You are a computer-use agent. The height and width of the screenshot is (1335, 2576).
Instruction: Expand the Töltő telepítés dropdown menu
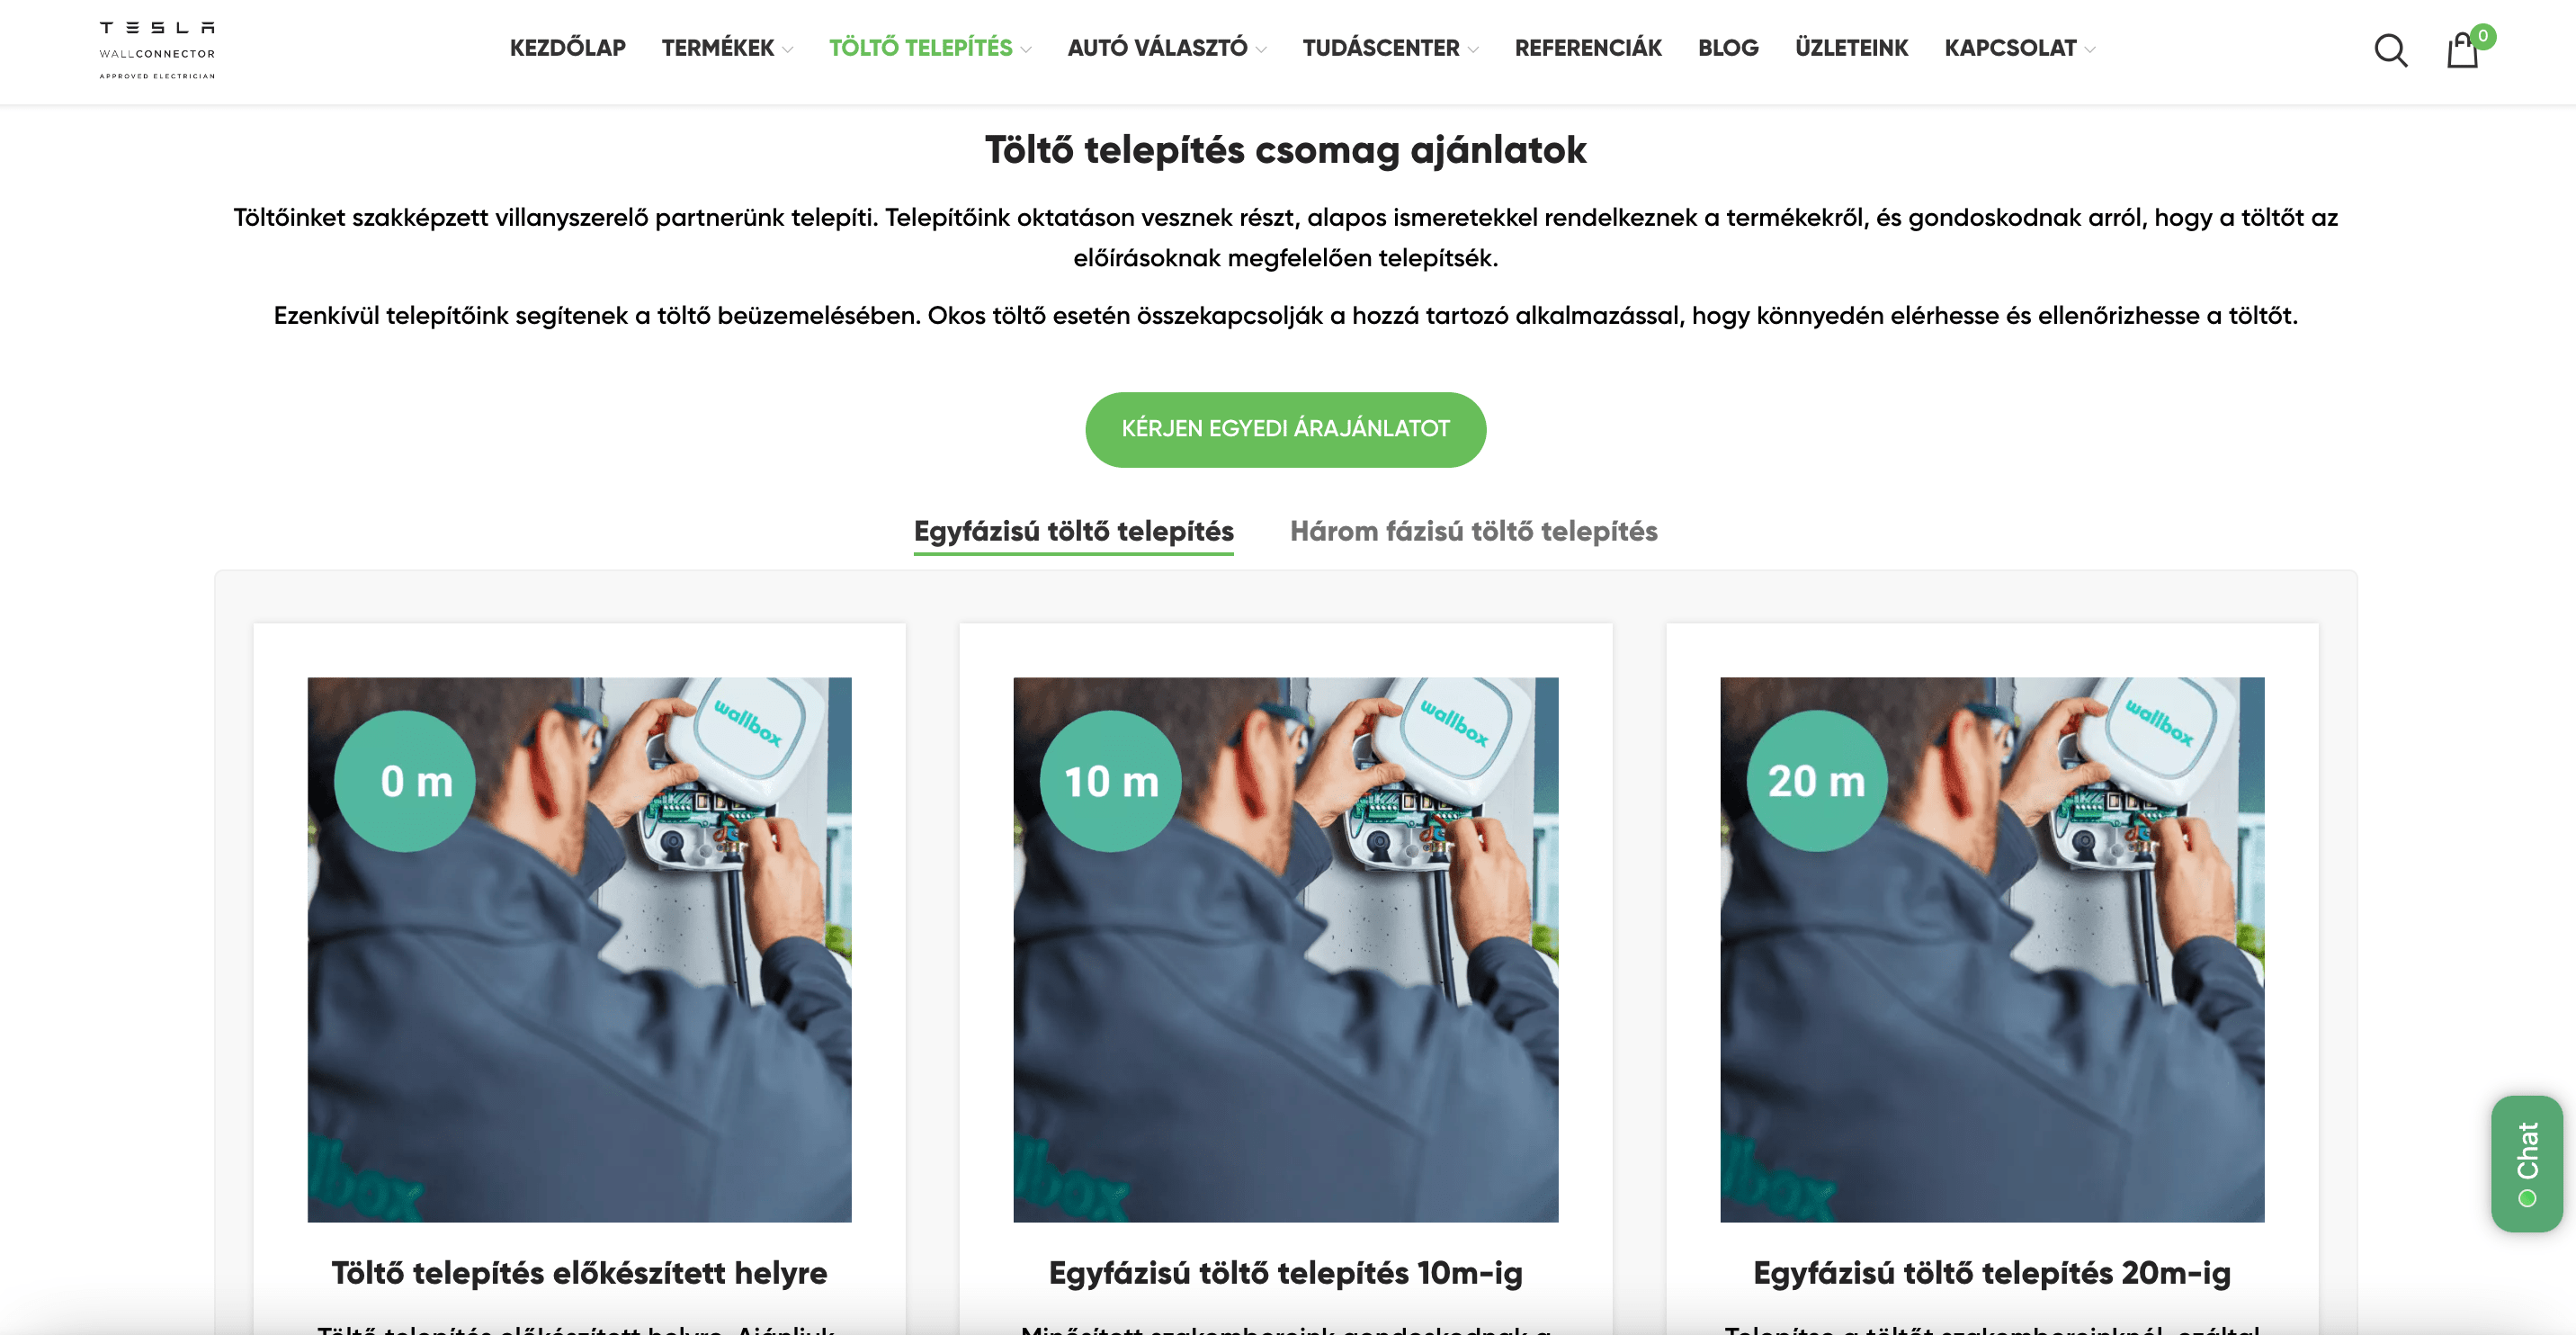tap(930, 48)
